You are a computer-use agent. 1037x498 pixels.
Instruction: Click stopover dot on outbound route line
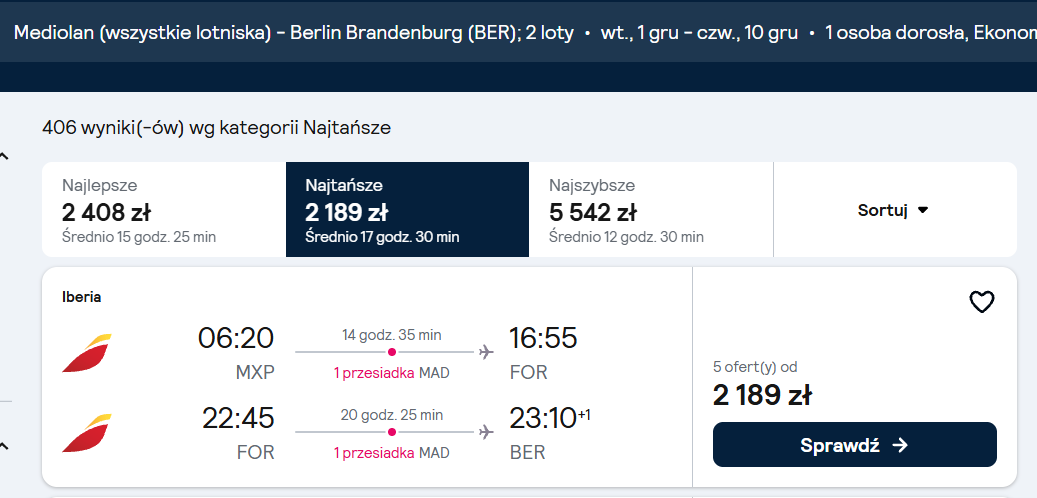pyautogui.click(x=392, y=352)
